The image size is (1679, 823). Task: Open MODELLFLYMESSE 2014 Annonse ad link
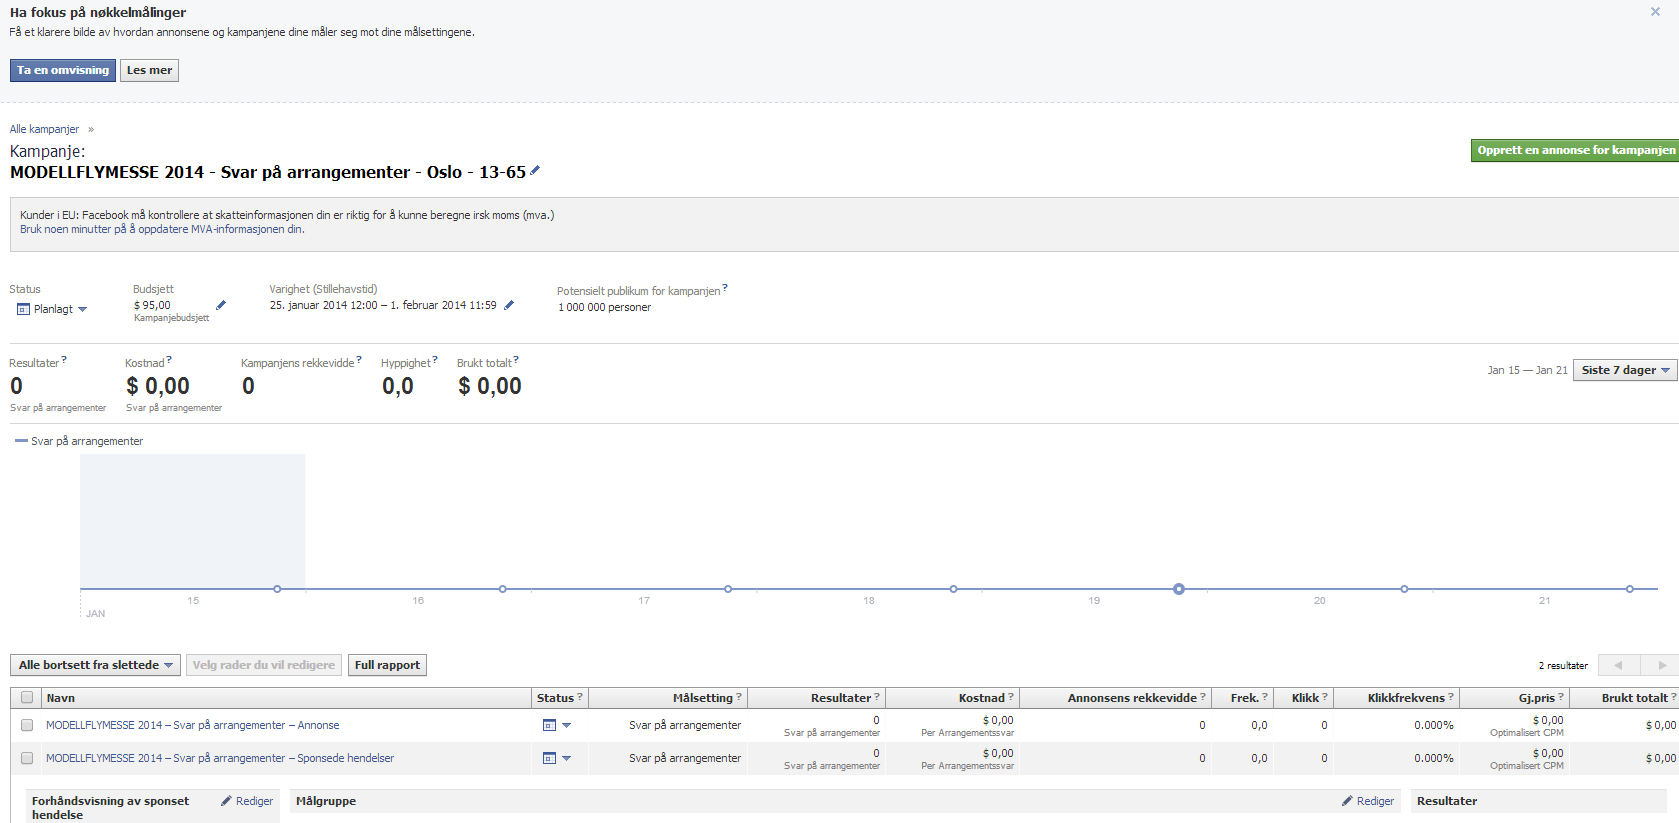[x=192, y=725]
